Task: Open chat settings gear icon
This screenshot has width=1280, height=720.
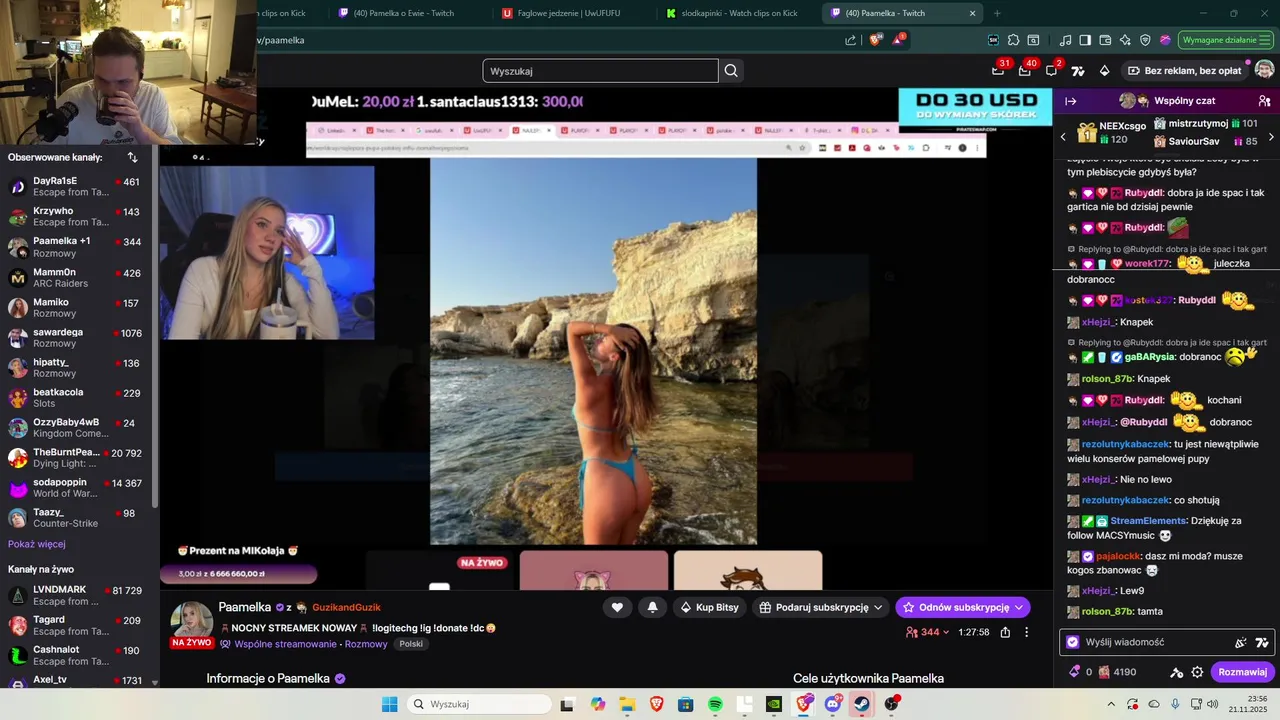Action: tap(1197, 672)
